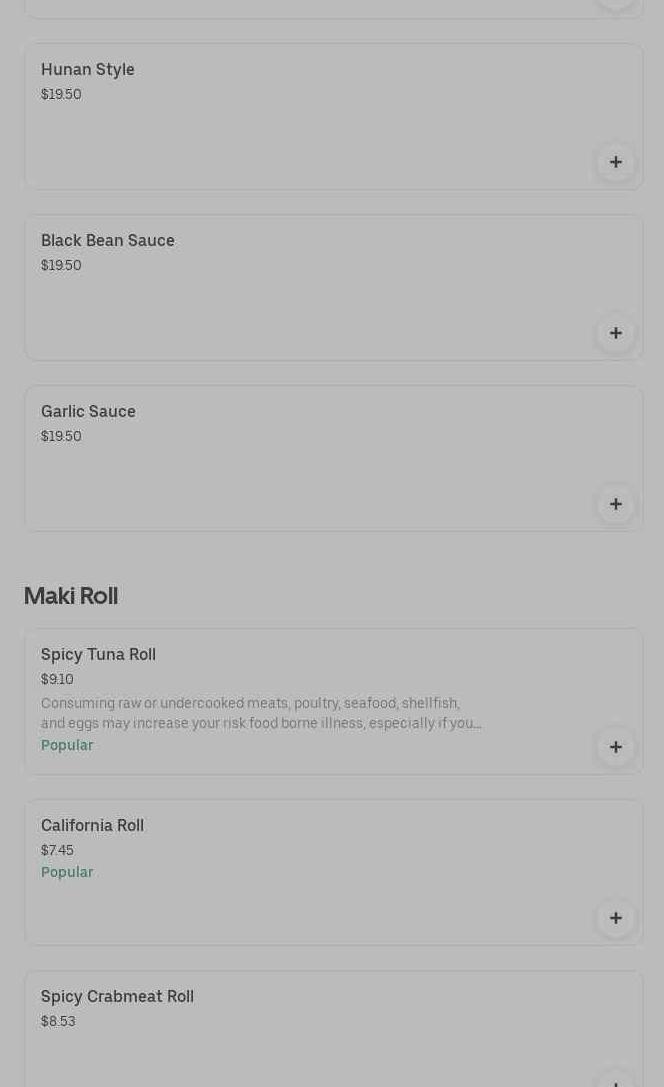Click the $8.53 Spicy Crabmeat Roll price
This screenshot has height=1087, width=664.
pyautogui.click(x=58, y=1021)
